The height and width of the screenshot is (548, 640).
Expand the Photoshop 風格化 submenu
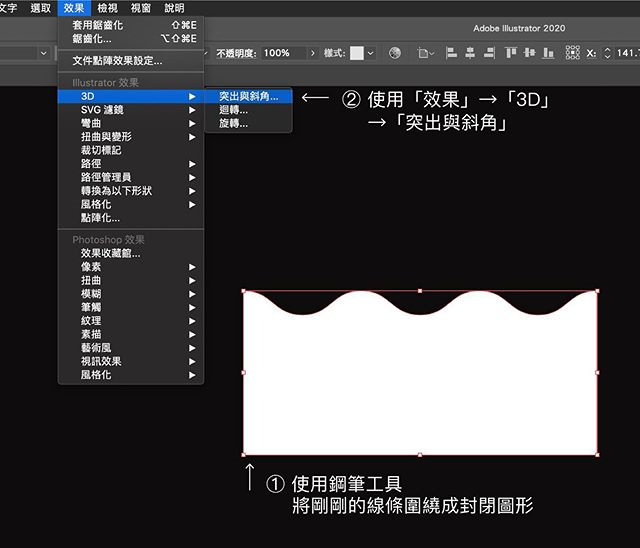click(x=131, y=375)
